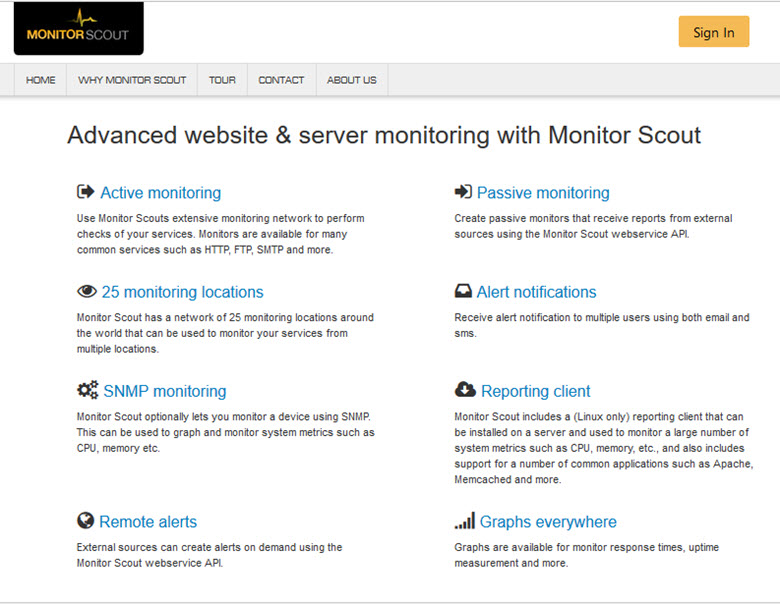Open the Graphs everywhere link
The width and height of the screenshot is (780, 604).
tap(548, 521)
